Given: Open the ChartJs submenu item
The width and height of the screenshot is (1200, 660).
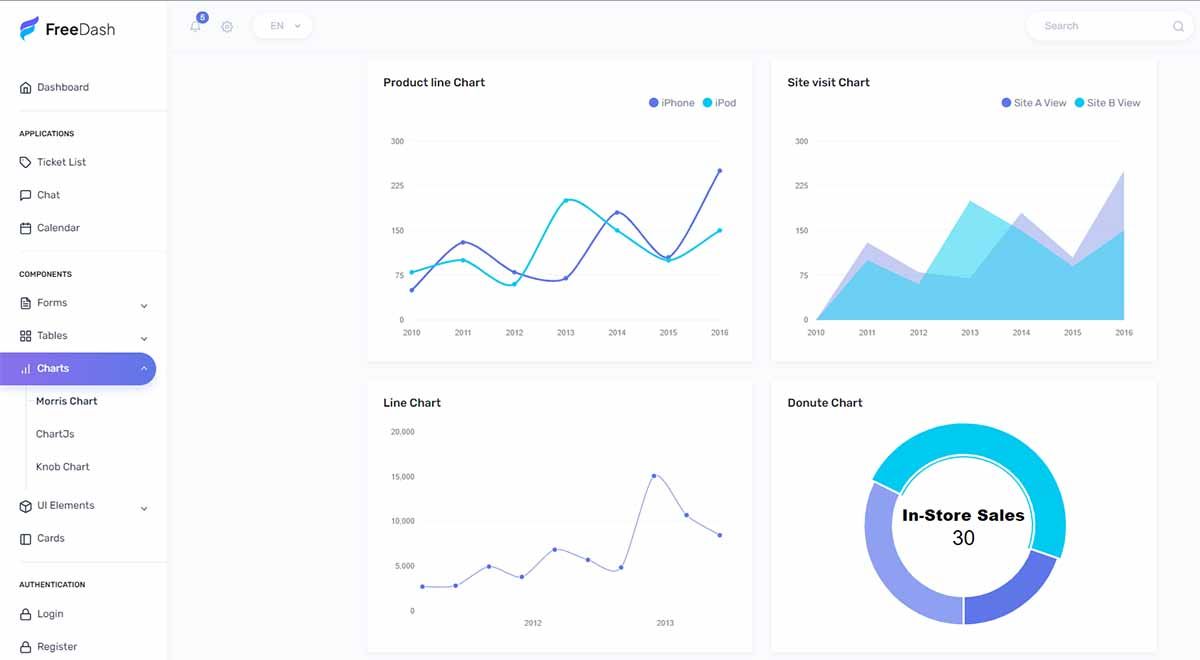Looking at the screenshot, I should (57, 433).
